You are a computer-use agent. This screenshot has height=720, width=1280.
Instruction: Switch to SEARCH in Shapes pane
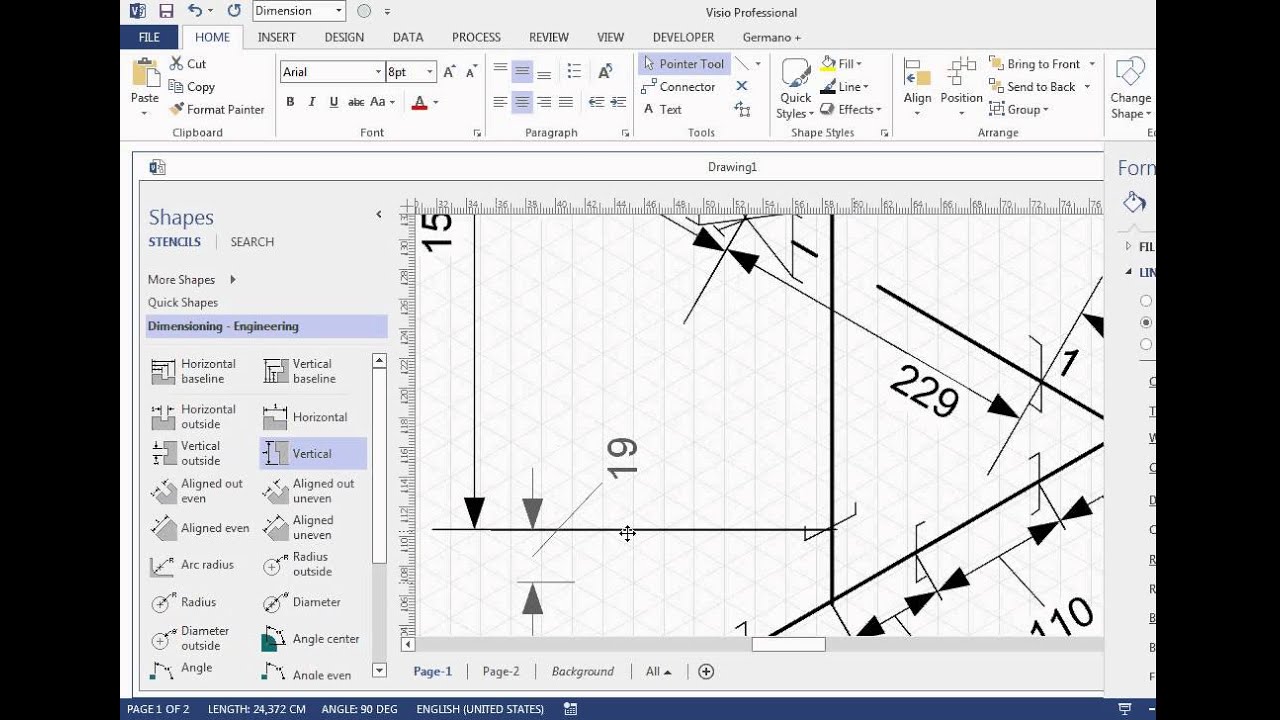252,242
